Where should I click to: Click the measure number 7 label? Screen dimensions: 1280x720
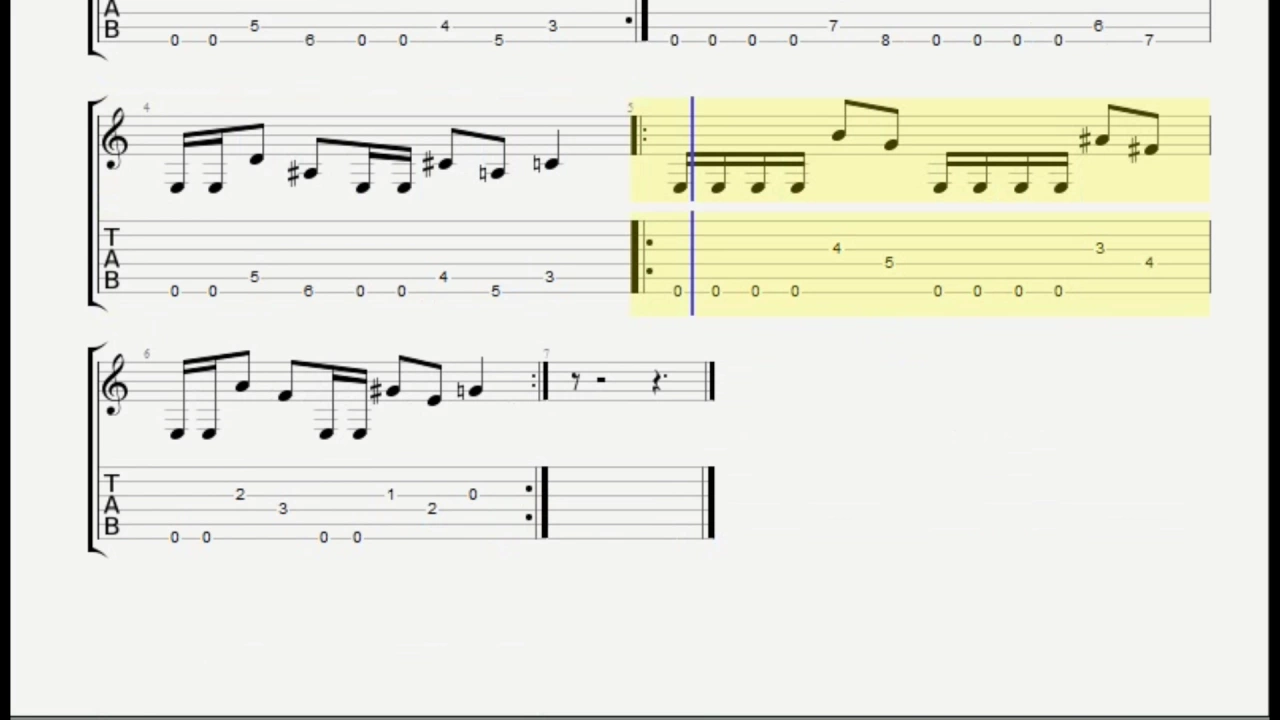[547, 354]
